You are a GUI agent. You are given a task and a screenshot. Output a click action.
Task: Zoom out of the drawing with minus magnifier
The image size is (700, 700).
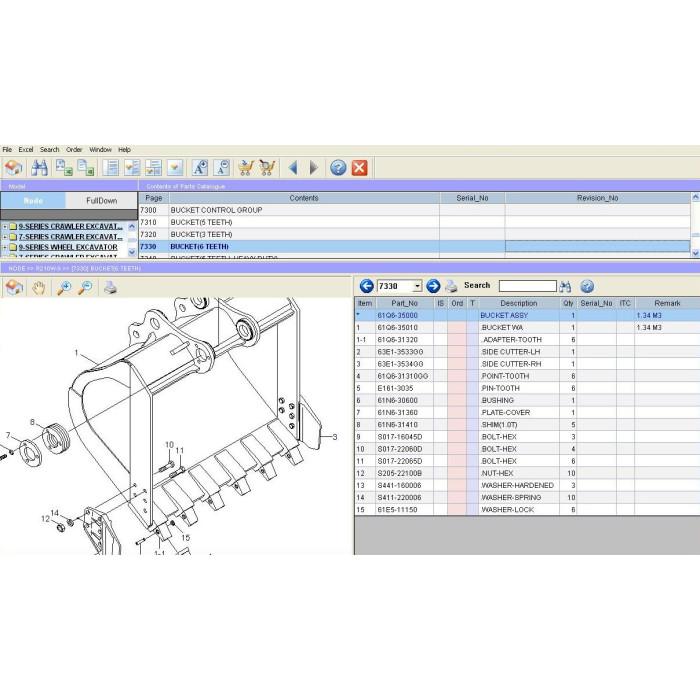point(85,288)
